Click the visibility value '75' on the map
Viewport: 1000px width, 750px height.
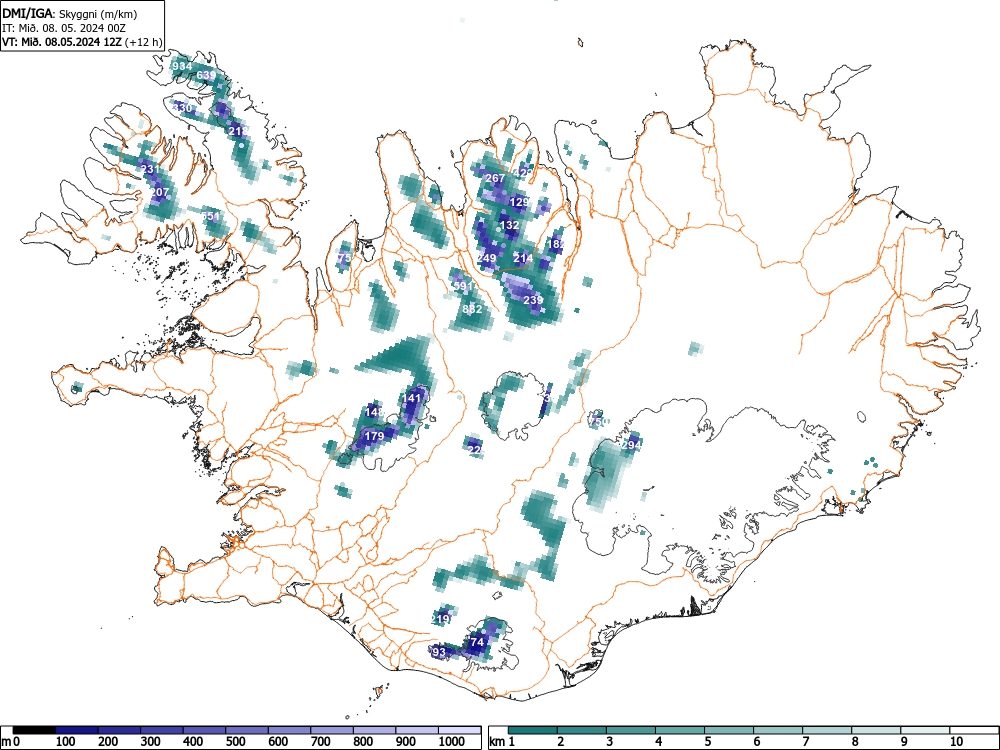[x=344, y=258]
